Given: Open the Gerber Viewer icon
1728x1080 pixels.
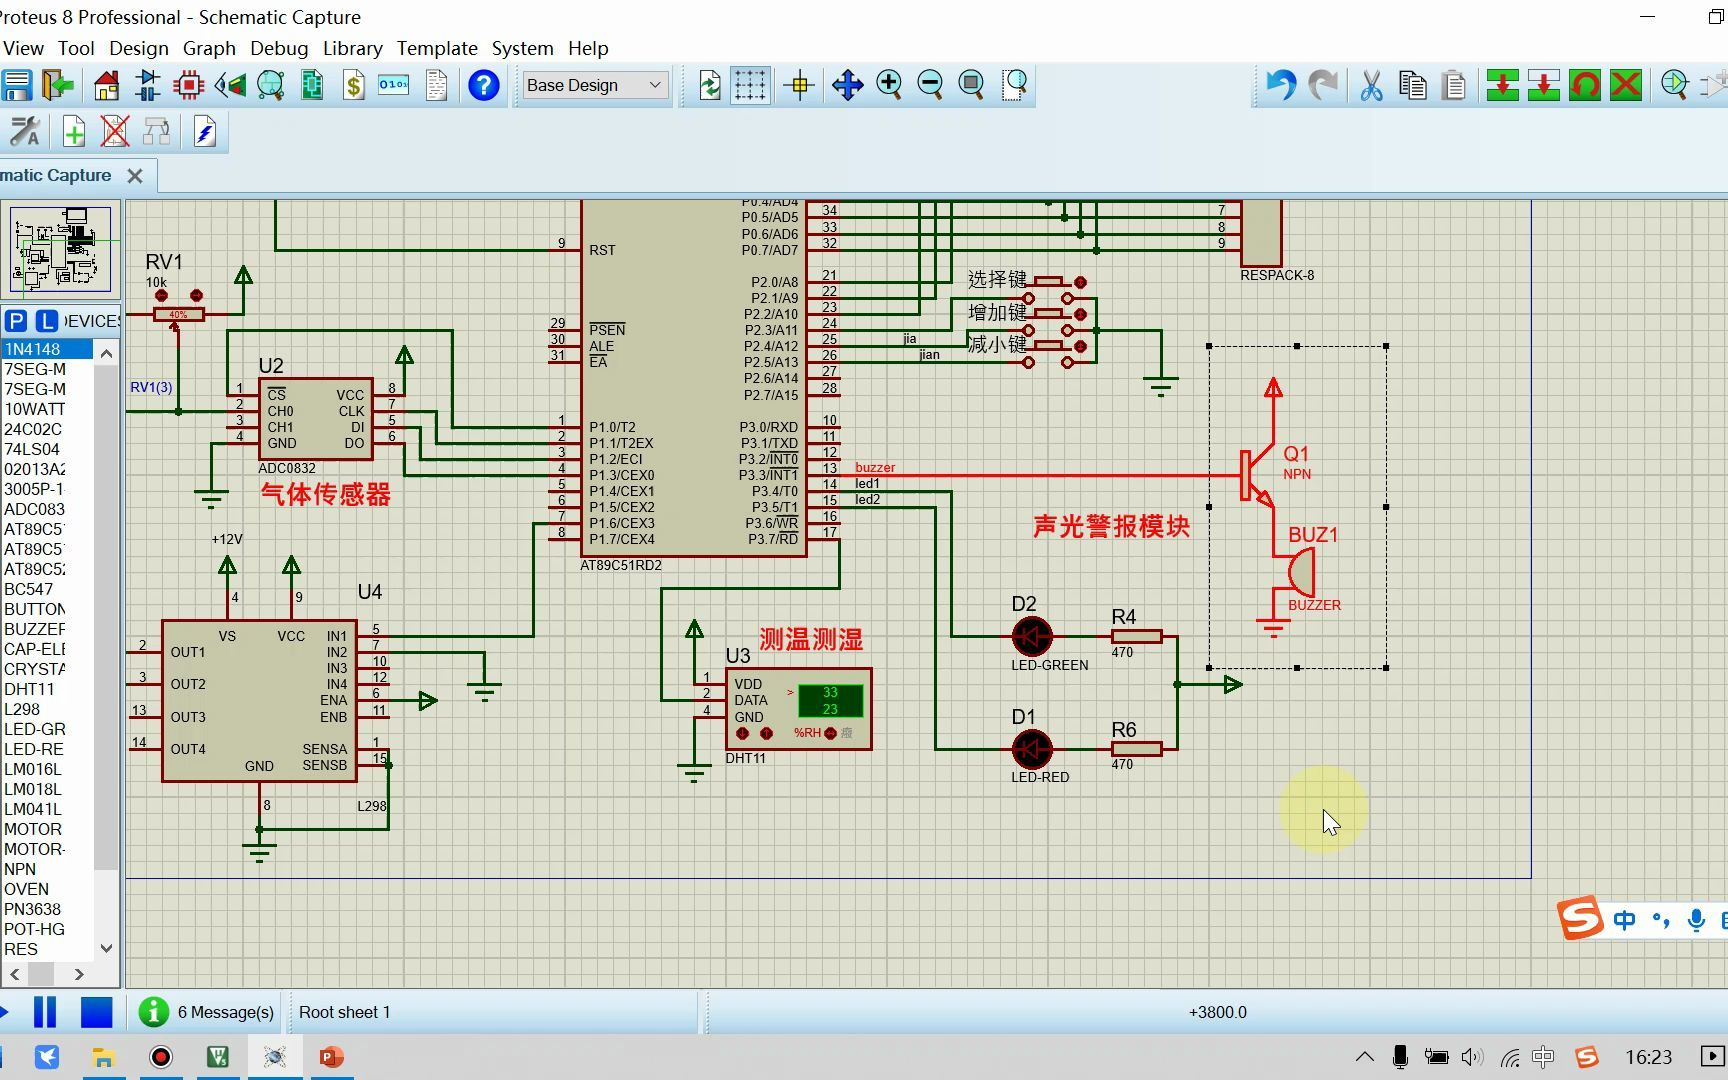Looking at the screenshot, I should [270, 85].
